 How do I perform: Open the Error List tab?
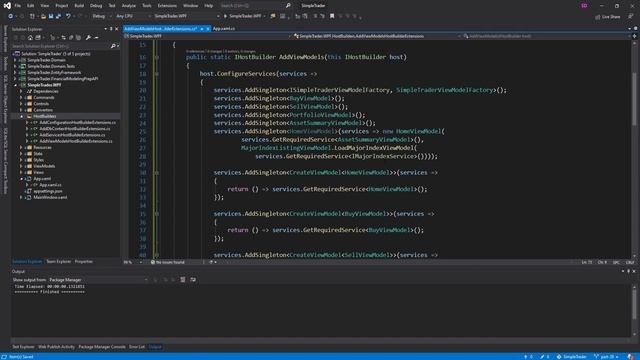137,347
